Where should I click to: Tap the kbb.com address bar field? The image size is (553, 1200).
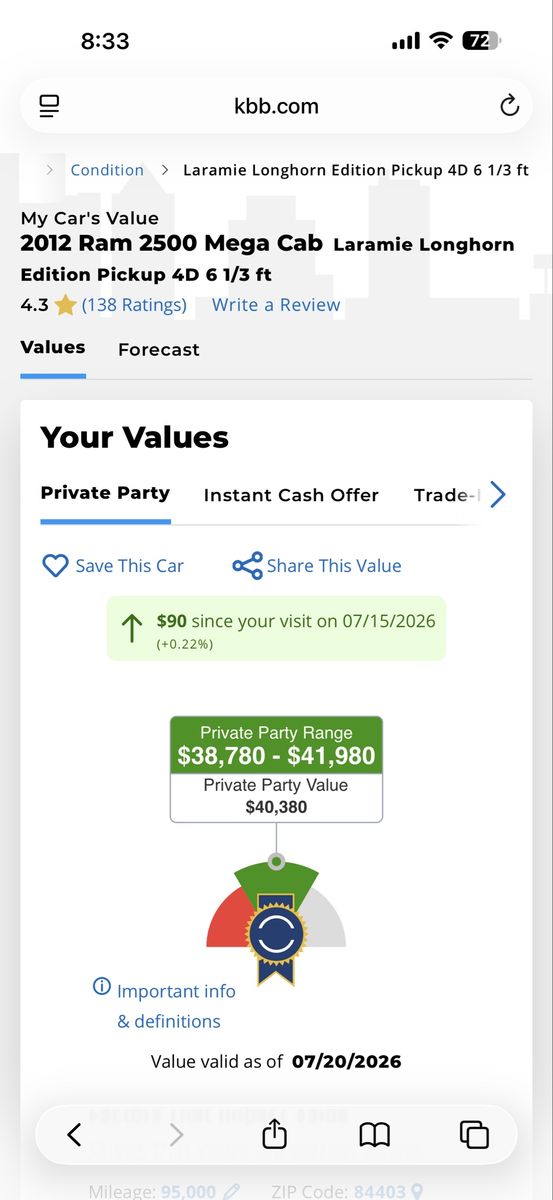coord(276,106)
